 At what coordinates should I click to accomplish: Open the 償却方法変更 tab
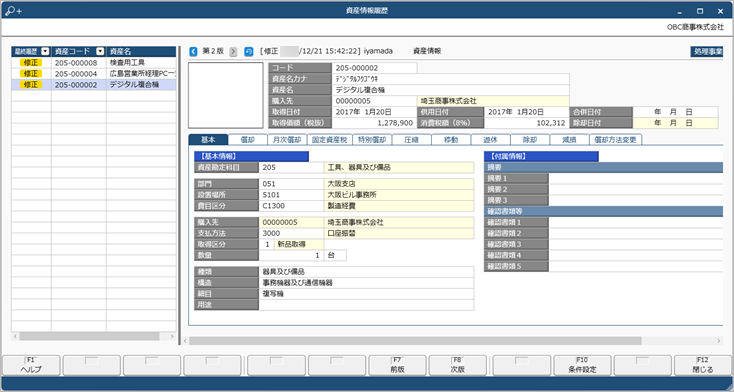[615, 140]
